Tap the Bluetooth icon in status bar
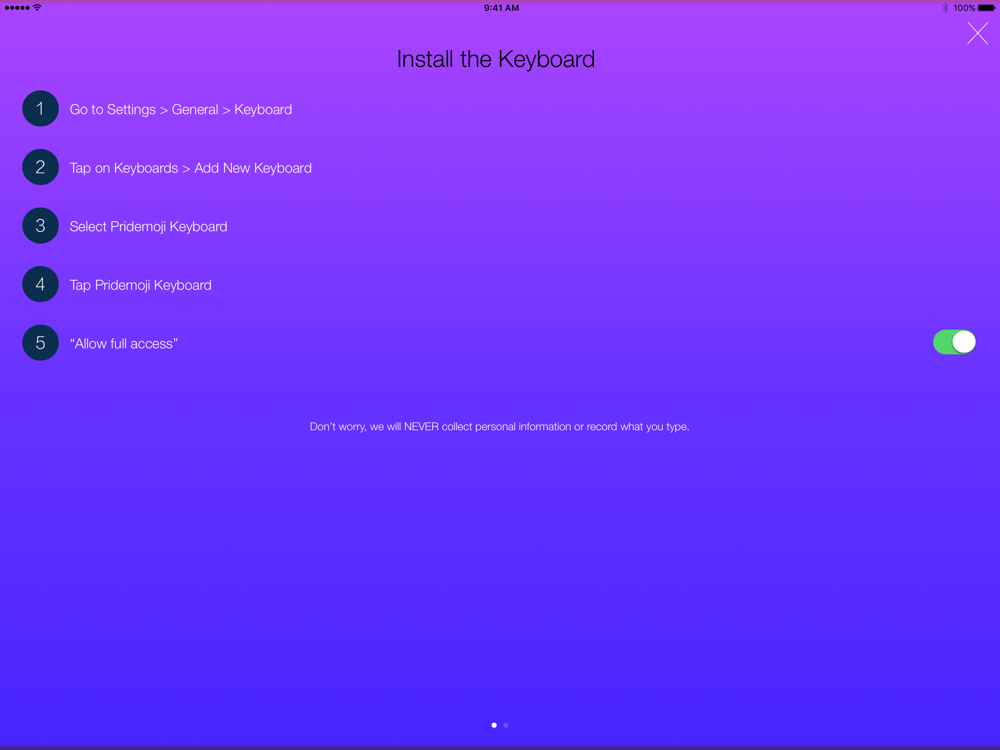Screen dimensions: 1000x750 click(x=945, y=8)
